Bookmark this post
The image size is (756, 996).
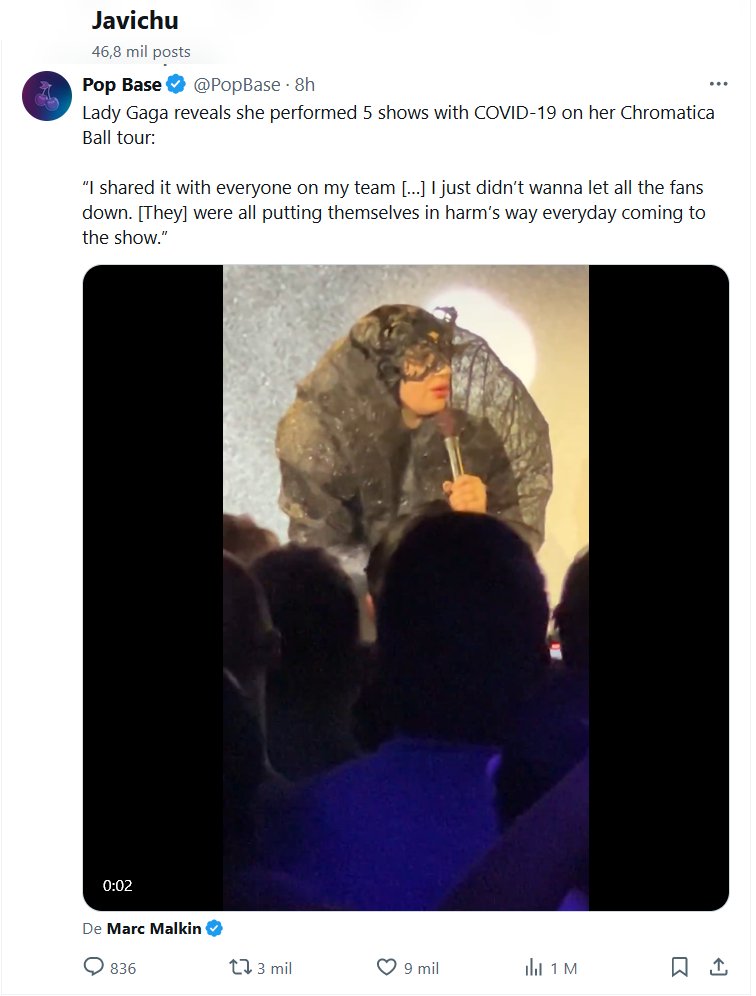[679, 967]
